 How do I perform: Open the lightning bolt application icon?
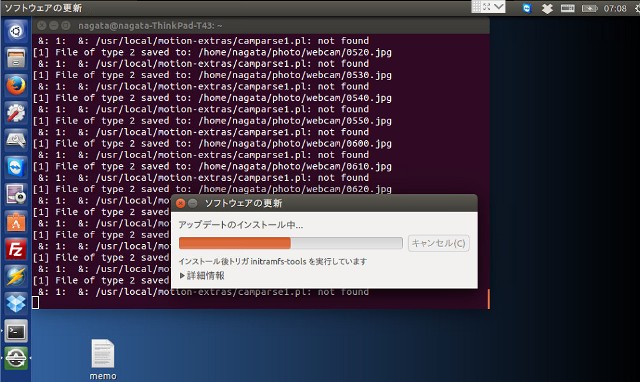[x=16, y=277]
